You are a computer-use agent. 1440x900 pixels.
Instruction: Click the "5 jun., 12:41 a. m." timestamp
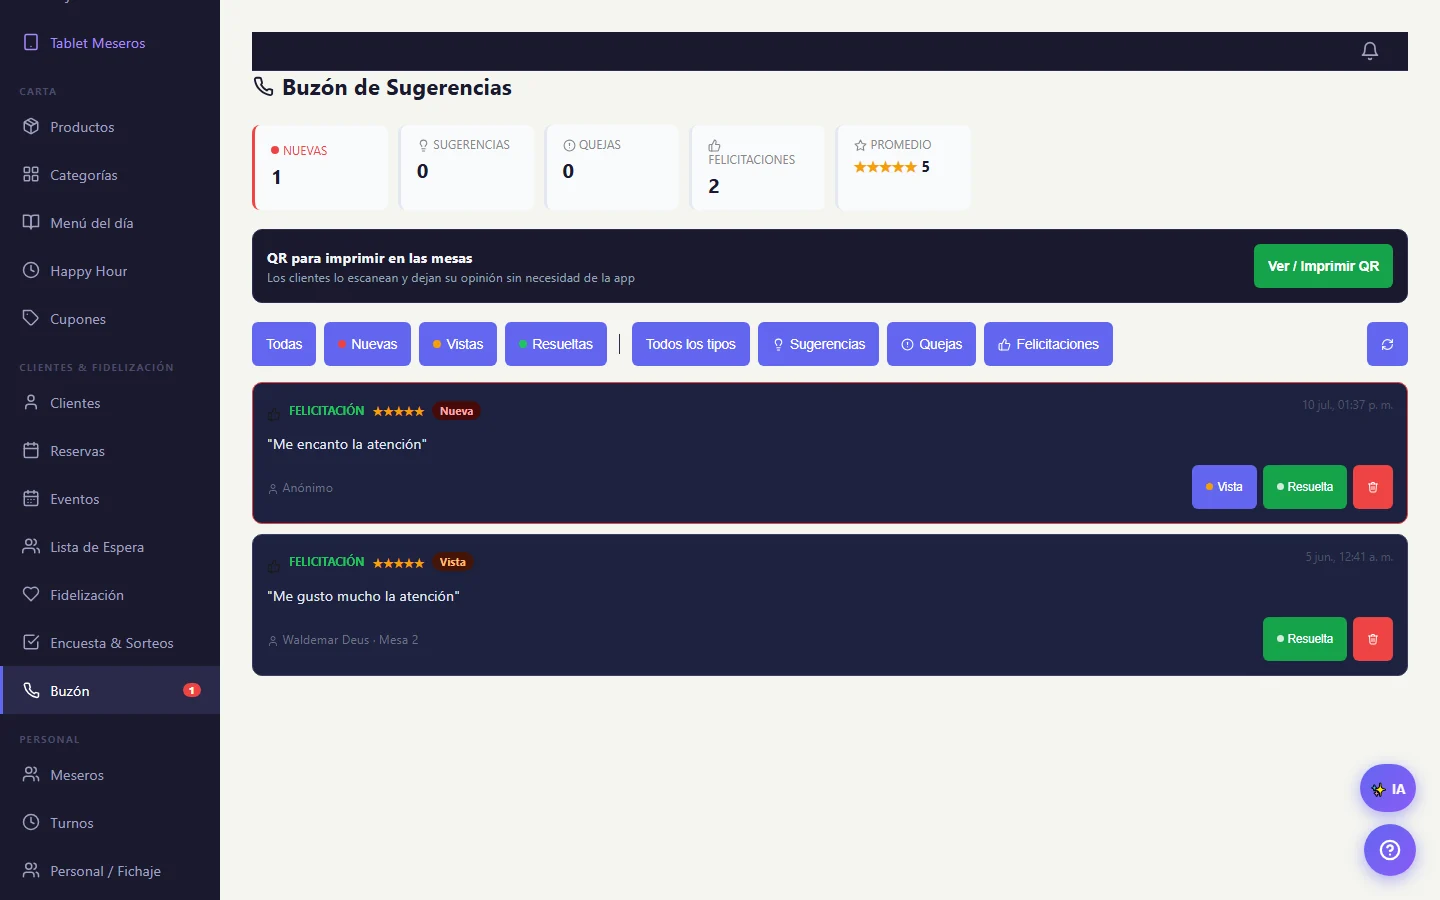pos(1349,557)
